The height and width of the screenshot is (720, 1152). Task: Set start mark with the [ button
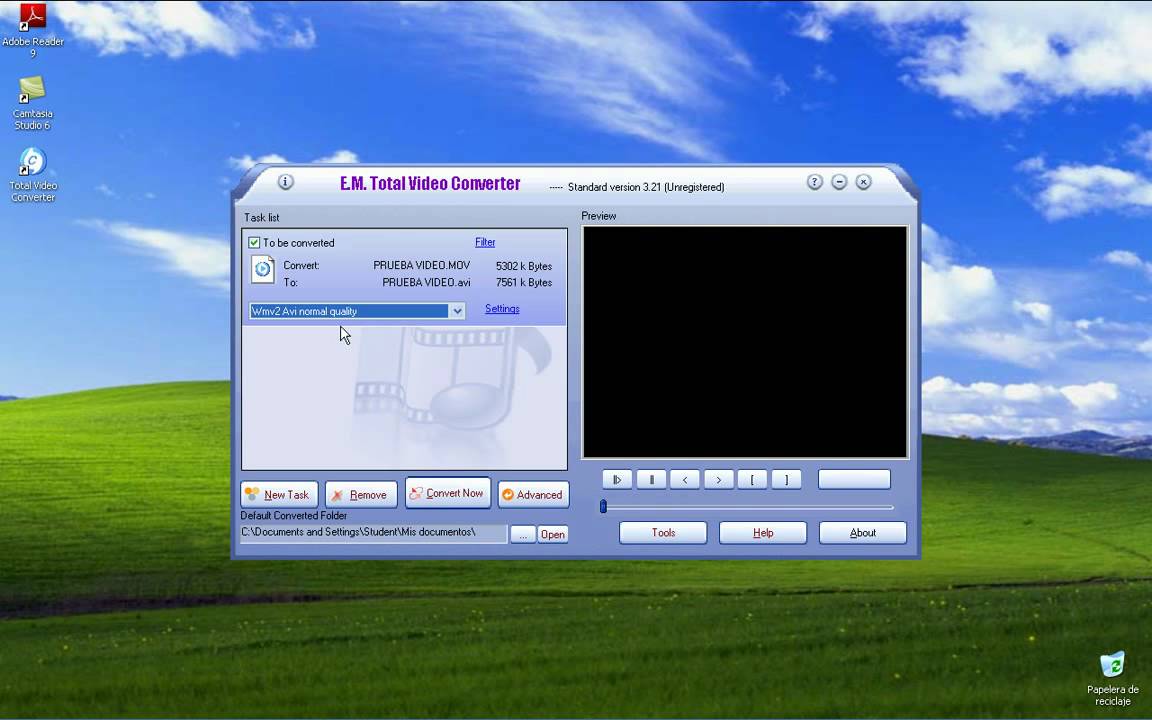point(752,480)
